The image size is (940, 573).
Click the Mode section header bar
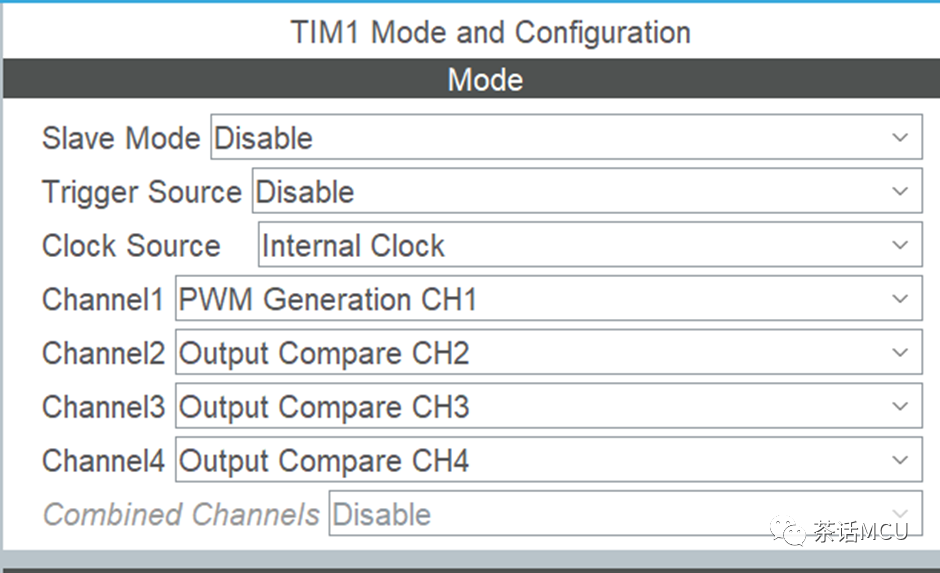coord(471,79)
